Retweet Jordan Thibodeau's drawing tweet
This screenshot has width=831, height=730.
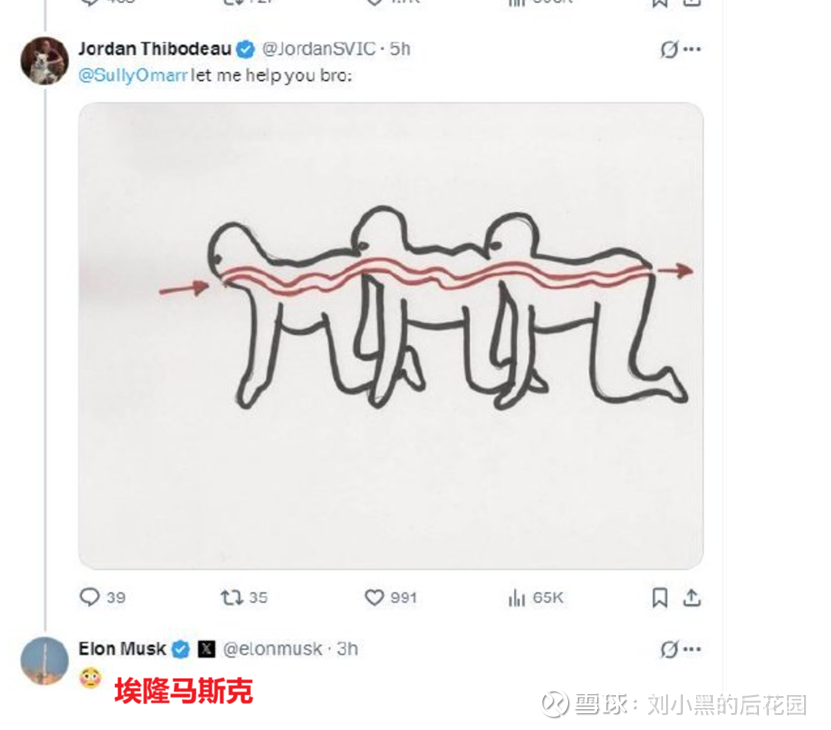click(232, 597)
